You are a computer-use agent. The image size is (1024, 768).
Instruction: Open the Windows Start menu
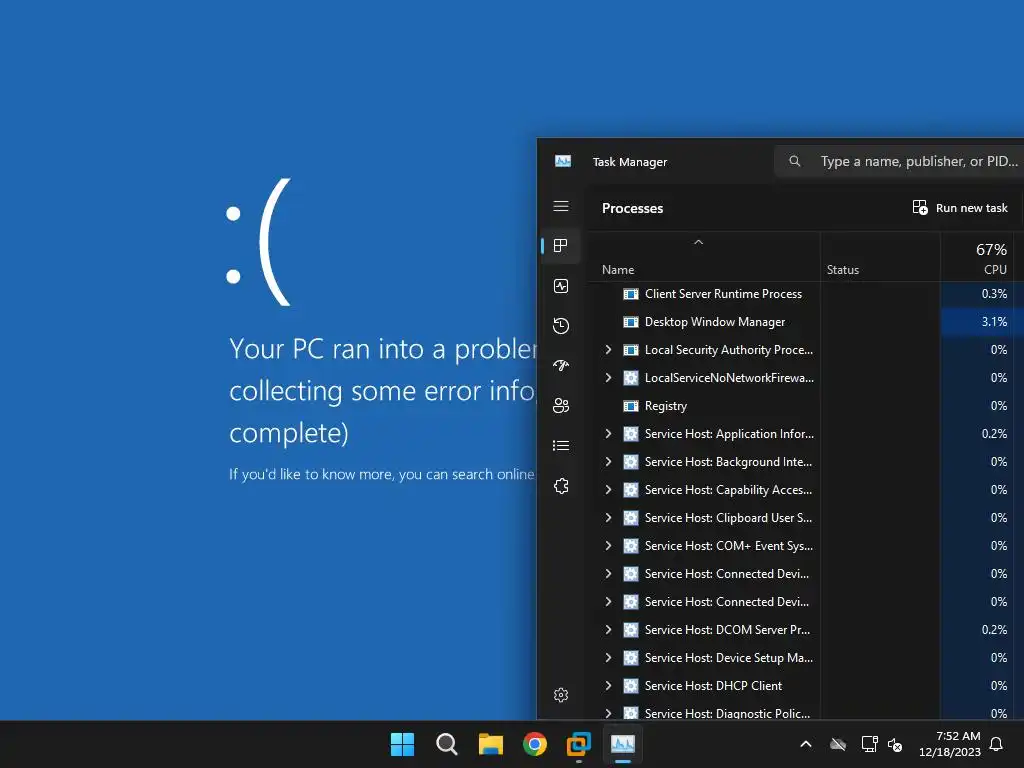pos(402,744)
